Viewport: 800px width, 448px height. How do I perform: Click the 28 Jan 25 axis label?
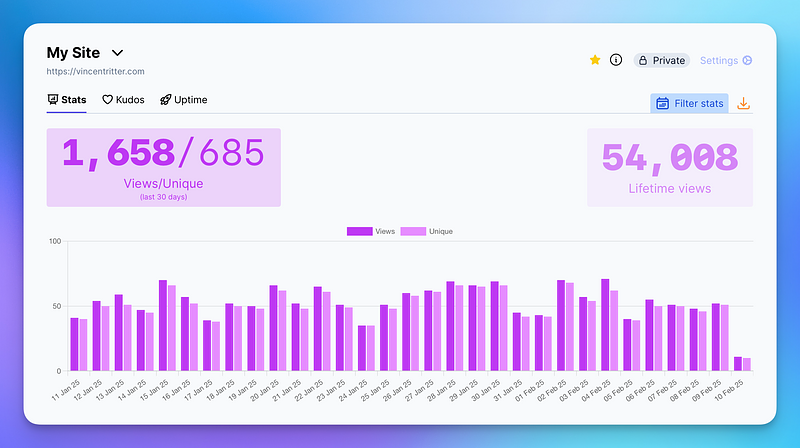click(x=442, y=389)
